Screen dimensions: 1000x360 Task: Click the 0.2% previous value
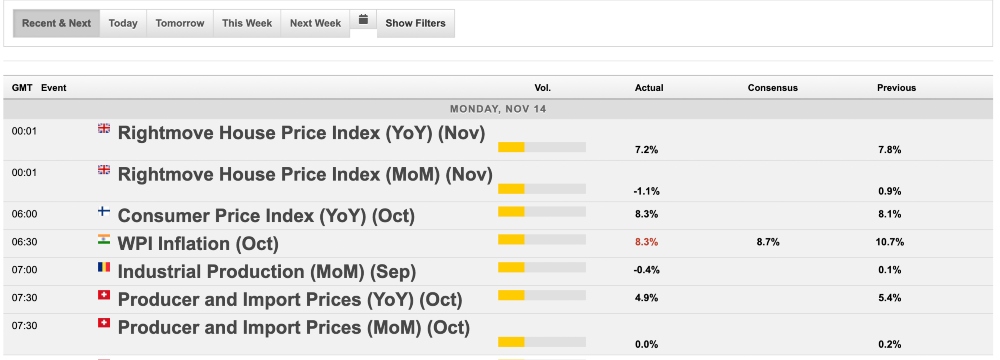tap(890, 345)
